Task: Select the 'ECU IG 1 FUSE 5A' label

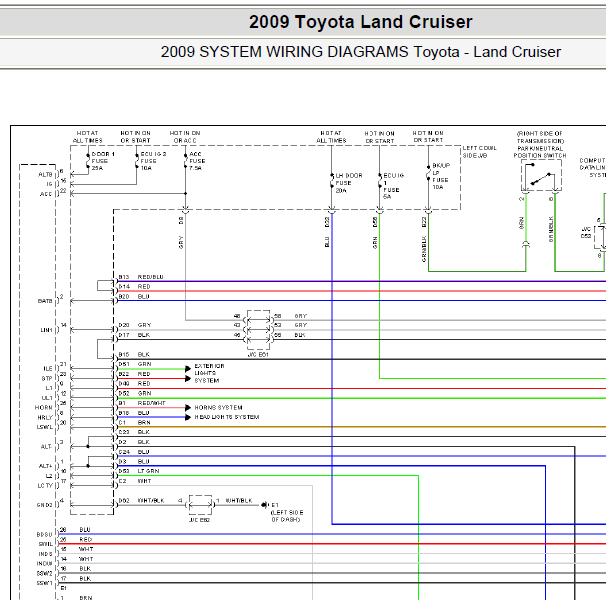Action: coord(393,186)
